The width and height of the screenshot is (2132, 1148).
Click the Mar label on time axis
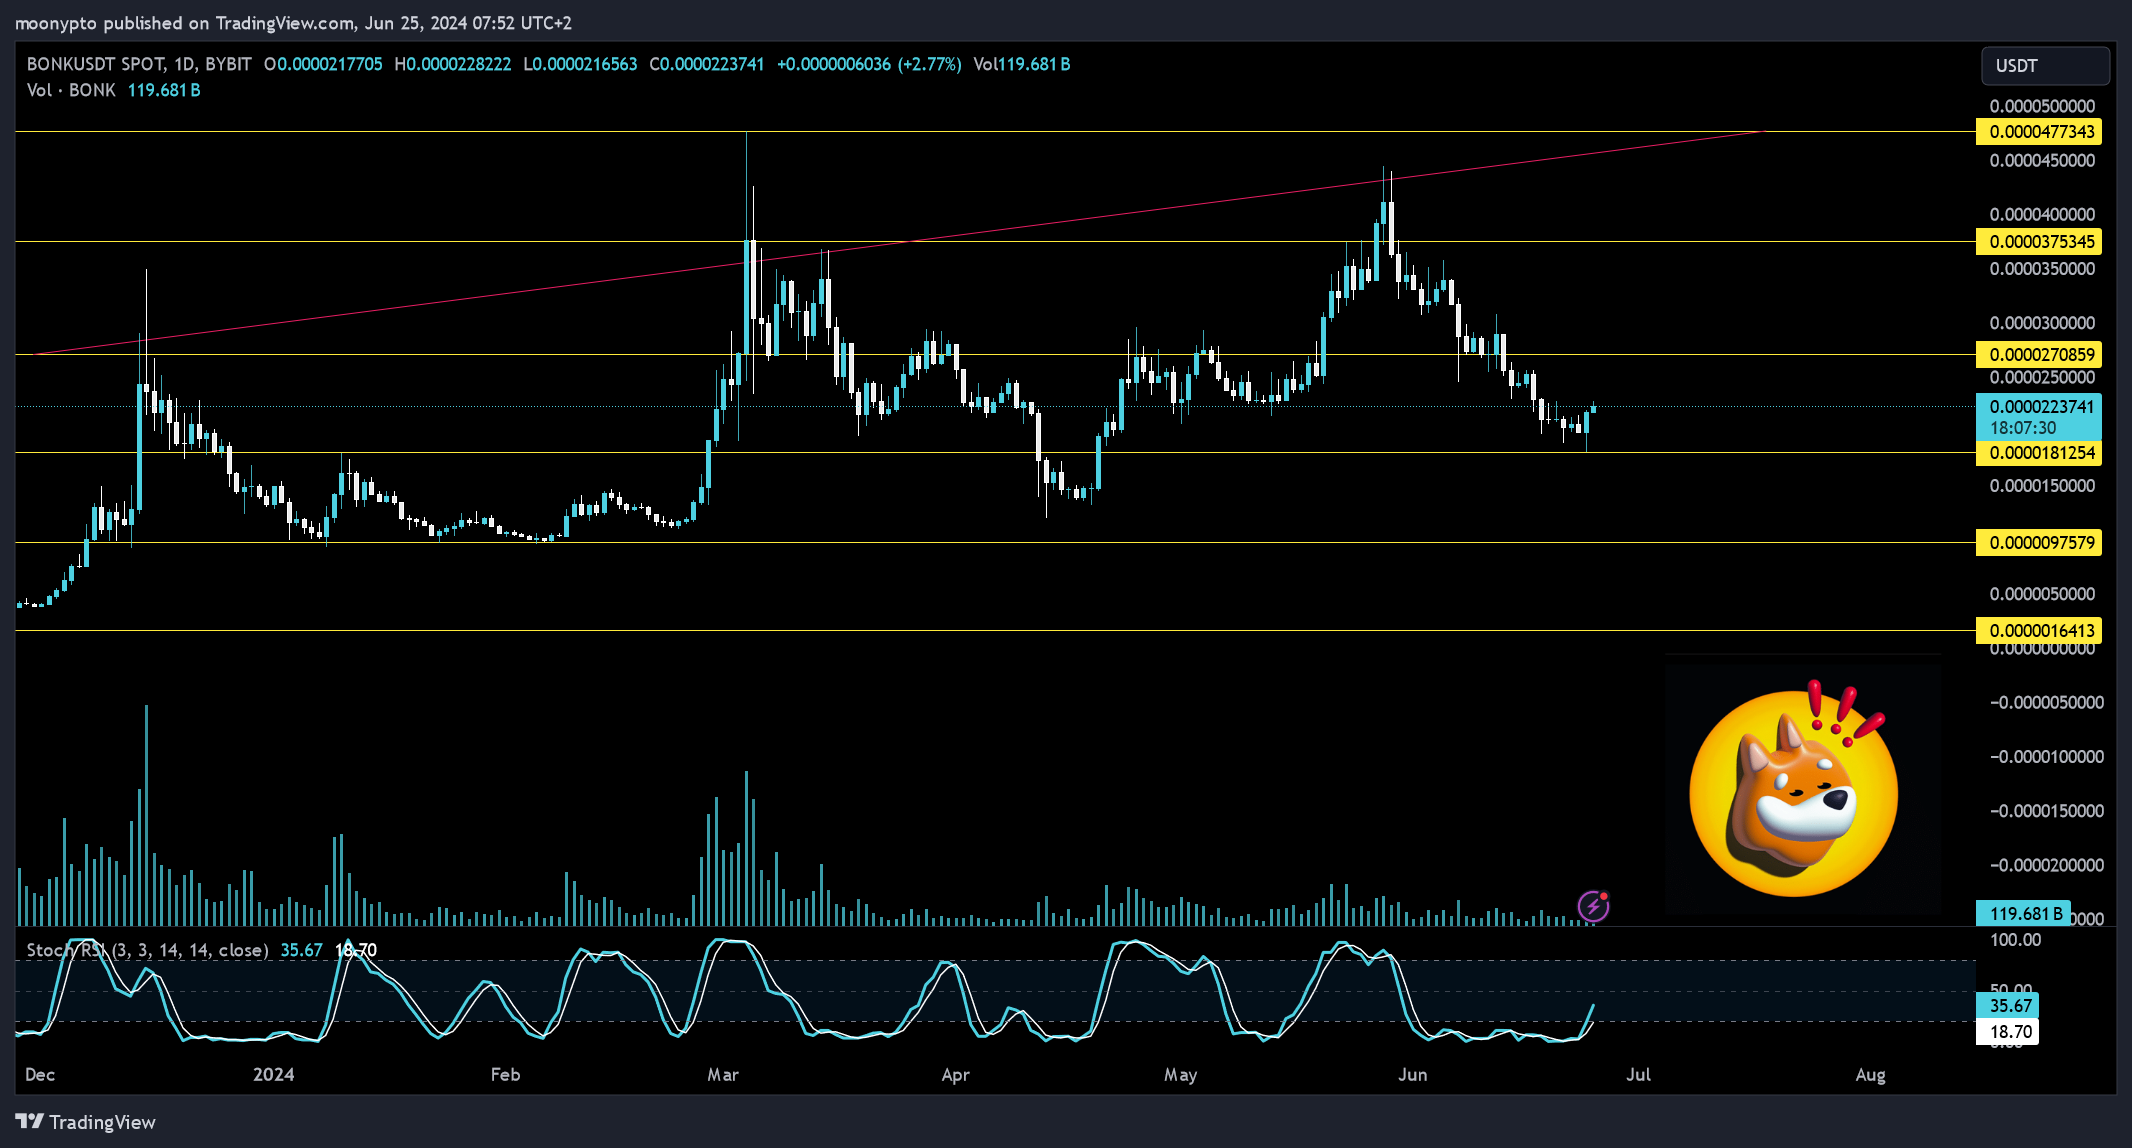[723, 1075]
